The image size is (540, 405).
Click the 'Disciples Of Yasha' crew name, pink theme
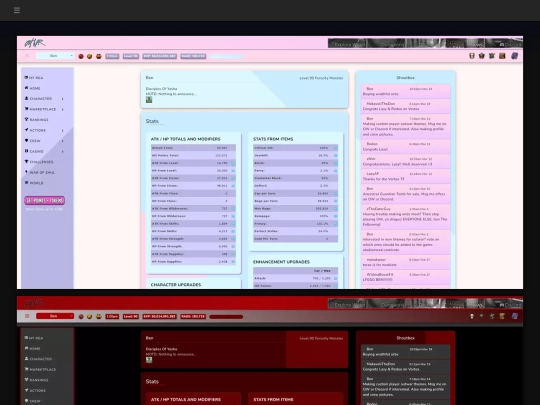coord(162,89)
